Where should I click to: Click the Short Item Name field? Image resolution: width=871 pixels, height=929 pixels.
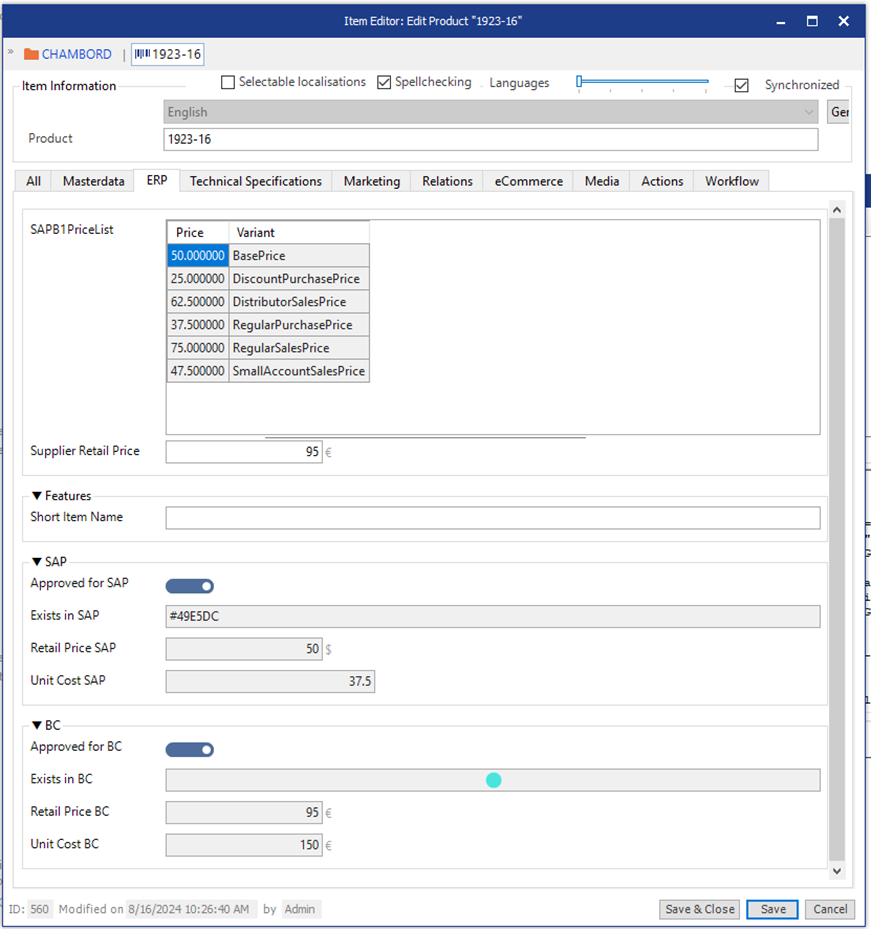493,518
